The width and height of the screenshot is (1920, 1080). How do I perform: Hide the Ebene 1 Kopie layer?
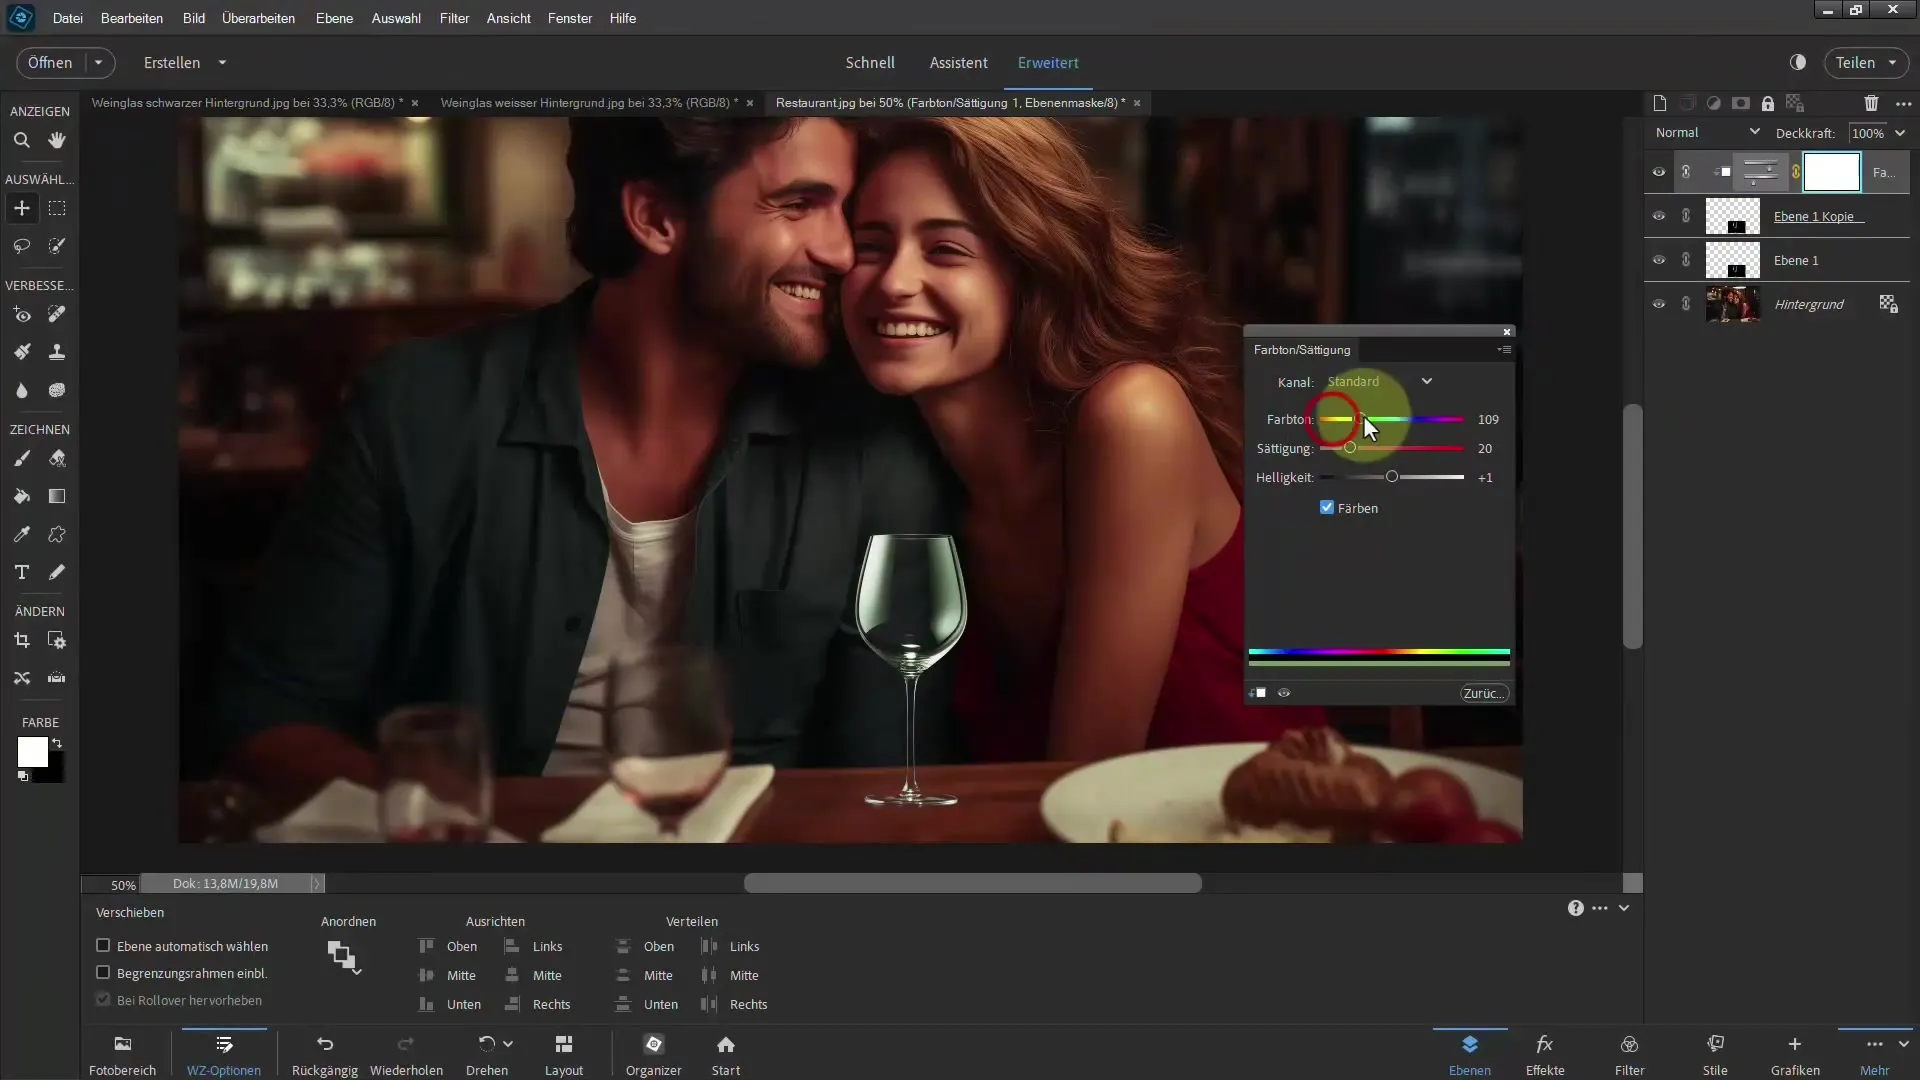point(1659,216)
